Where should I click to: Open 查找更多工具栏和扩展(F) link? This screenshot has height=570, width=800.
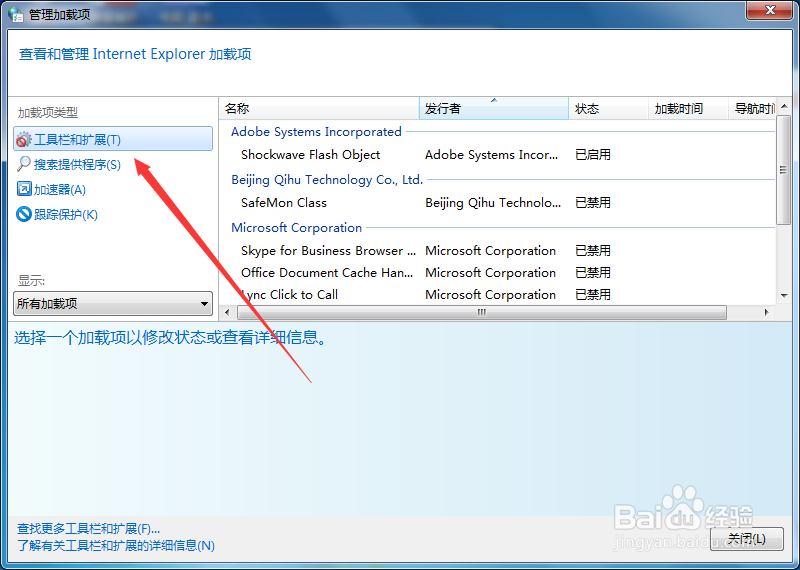pos(89,528)
